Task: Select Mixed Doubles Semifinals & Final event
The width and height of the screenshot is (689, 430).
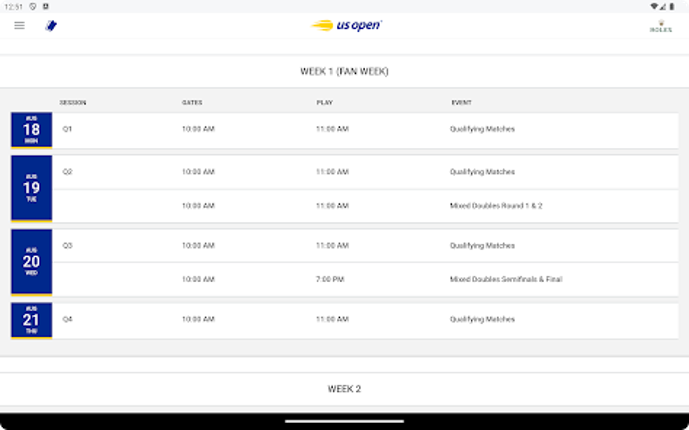Action: (x=505, y=280)
